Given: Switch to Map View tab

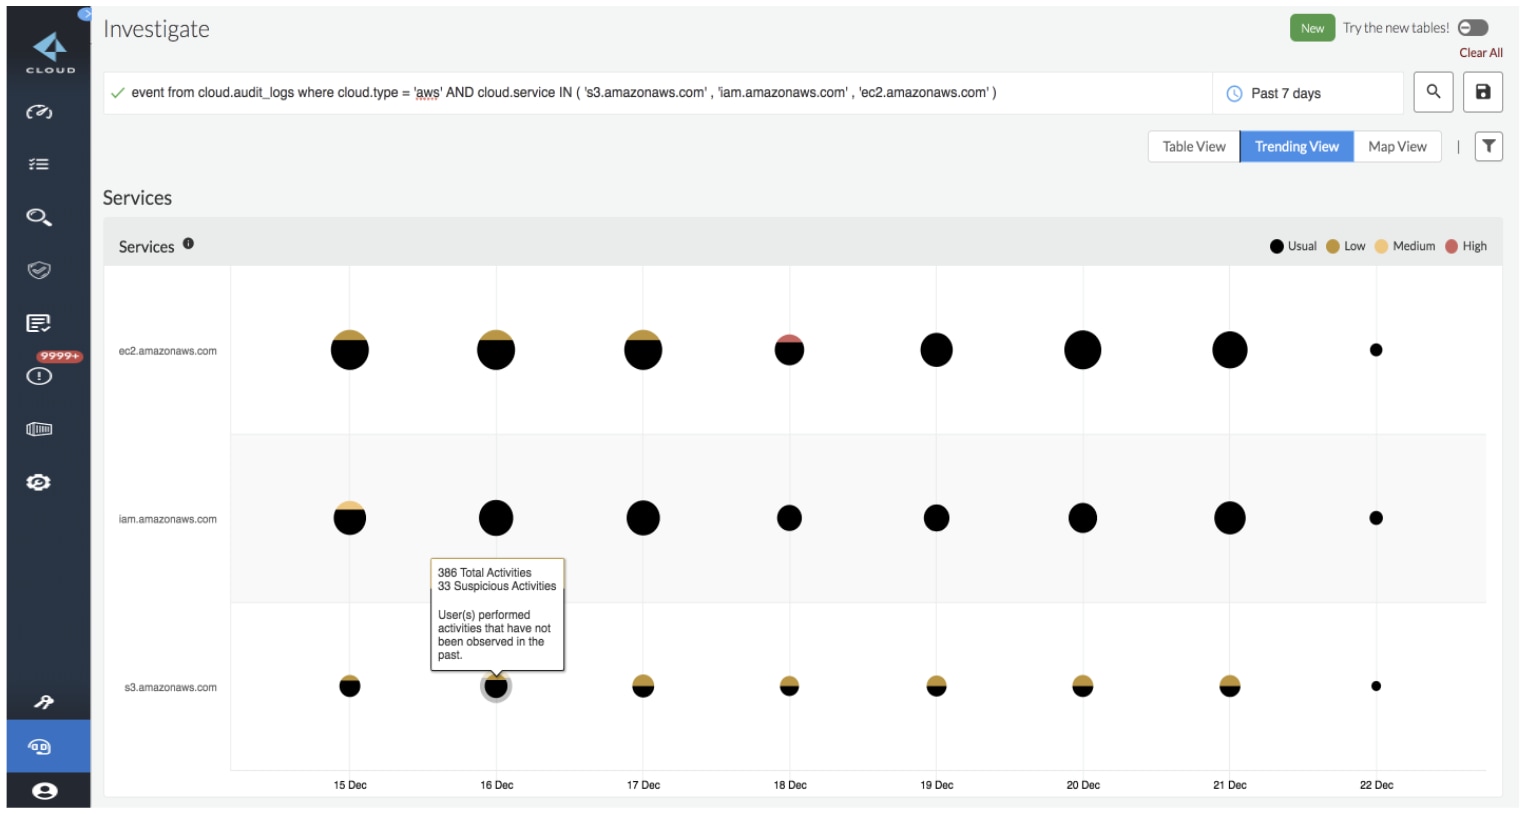Looking at the screenshot, I should coord(1397,146).
